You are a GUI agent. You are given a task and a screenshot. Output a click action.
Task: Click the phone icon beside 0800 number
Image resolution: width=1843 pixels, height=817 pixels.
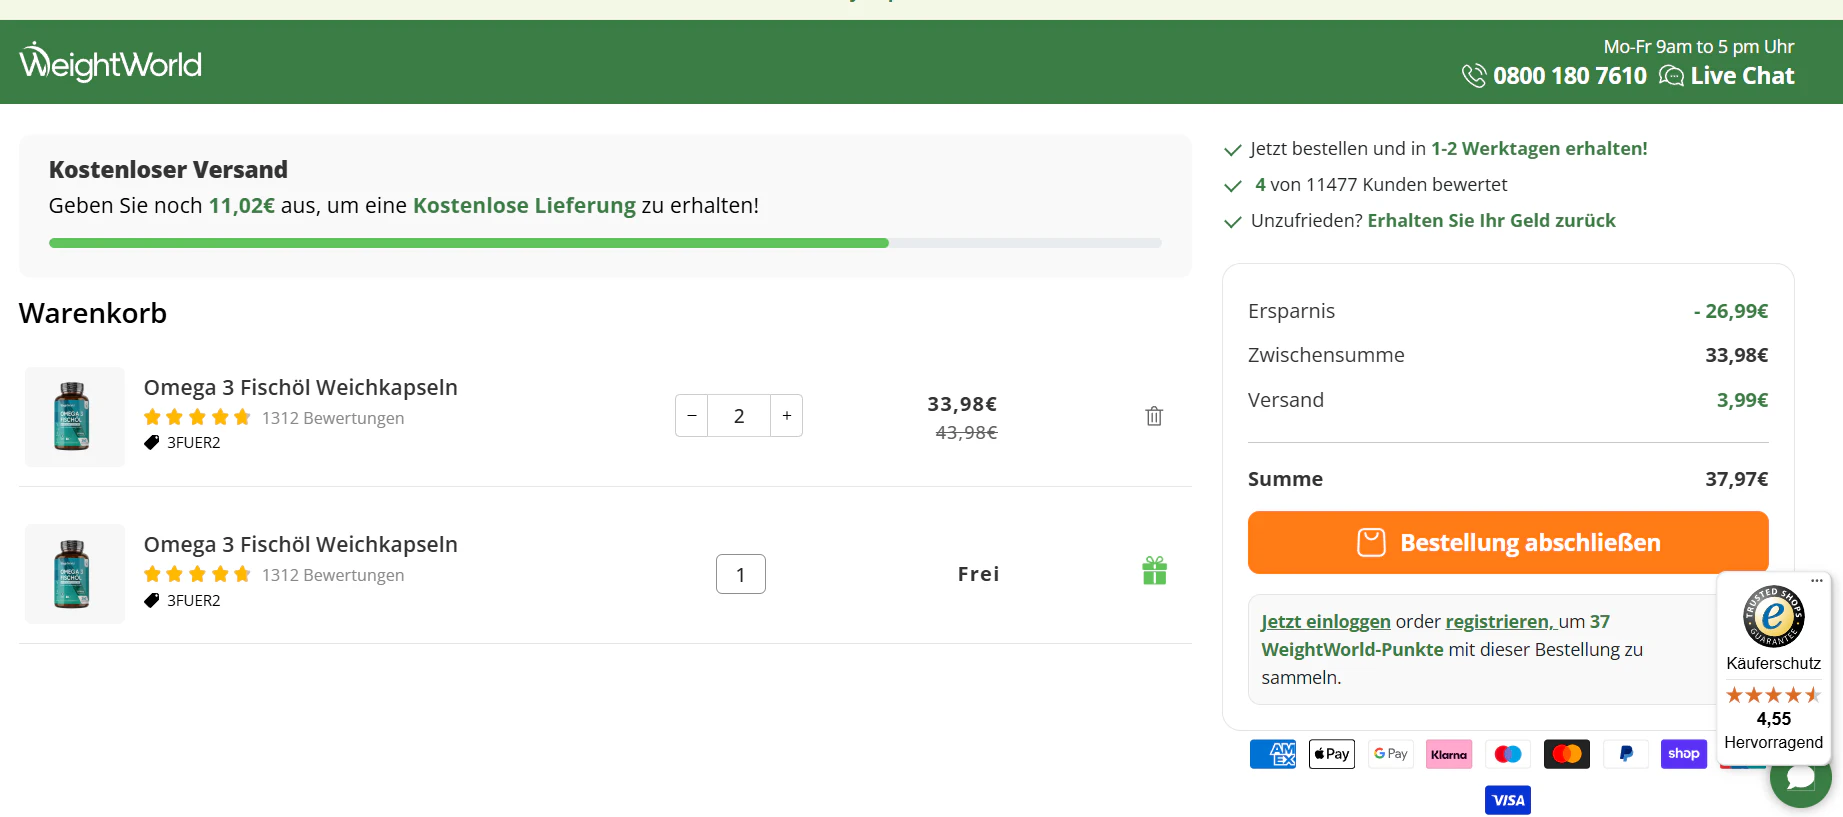(1474, 76)
